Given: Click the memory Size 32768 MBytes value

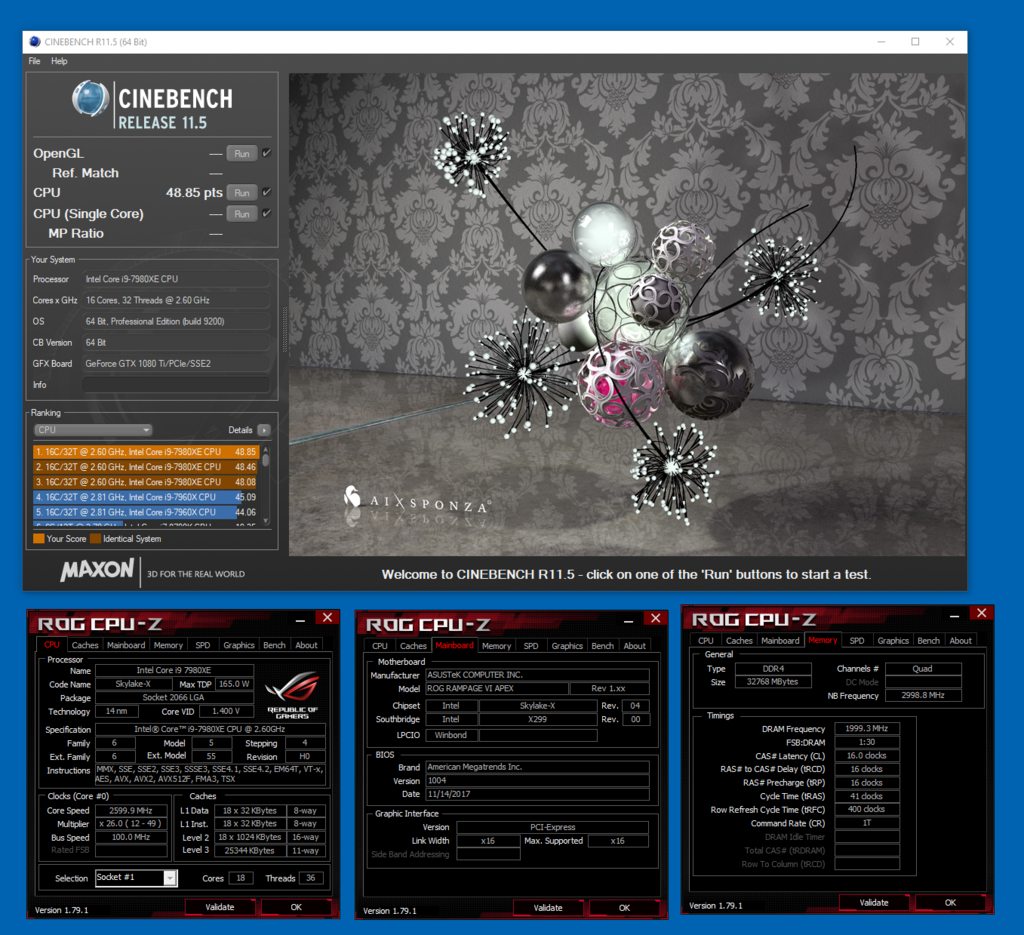Looking at the screenshot, I should [773, 682].
